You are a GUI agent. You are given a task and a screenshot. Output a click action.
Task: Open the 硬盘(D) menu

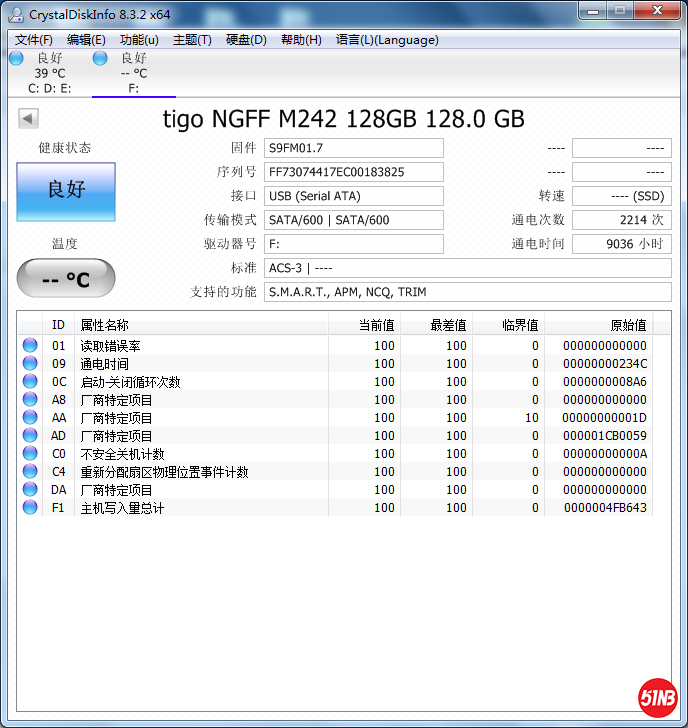click(x=246, y=40)
